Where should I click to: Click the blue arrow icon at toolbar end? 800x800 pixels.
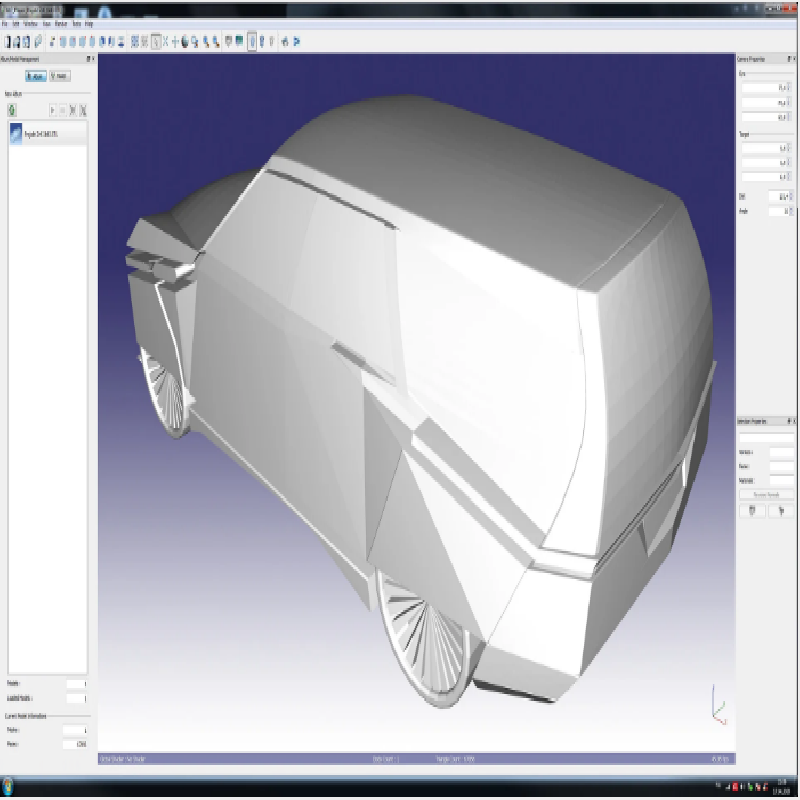pos(297,42)
